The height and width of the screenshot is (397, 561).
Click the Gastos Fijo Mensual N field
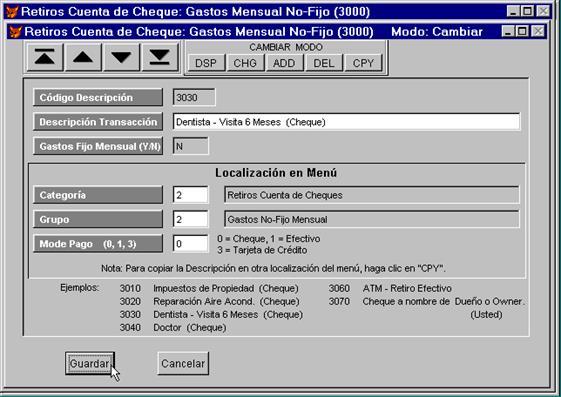pos(190,146)
